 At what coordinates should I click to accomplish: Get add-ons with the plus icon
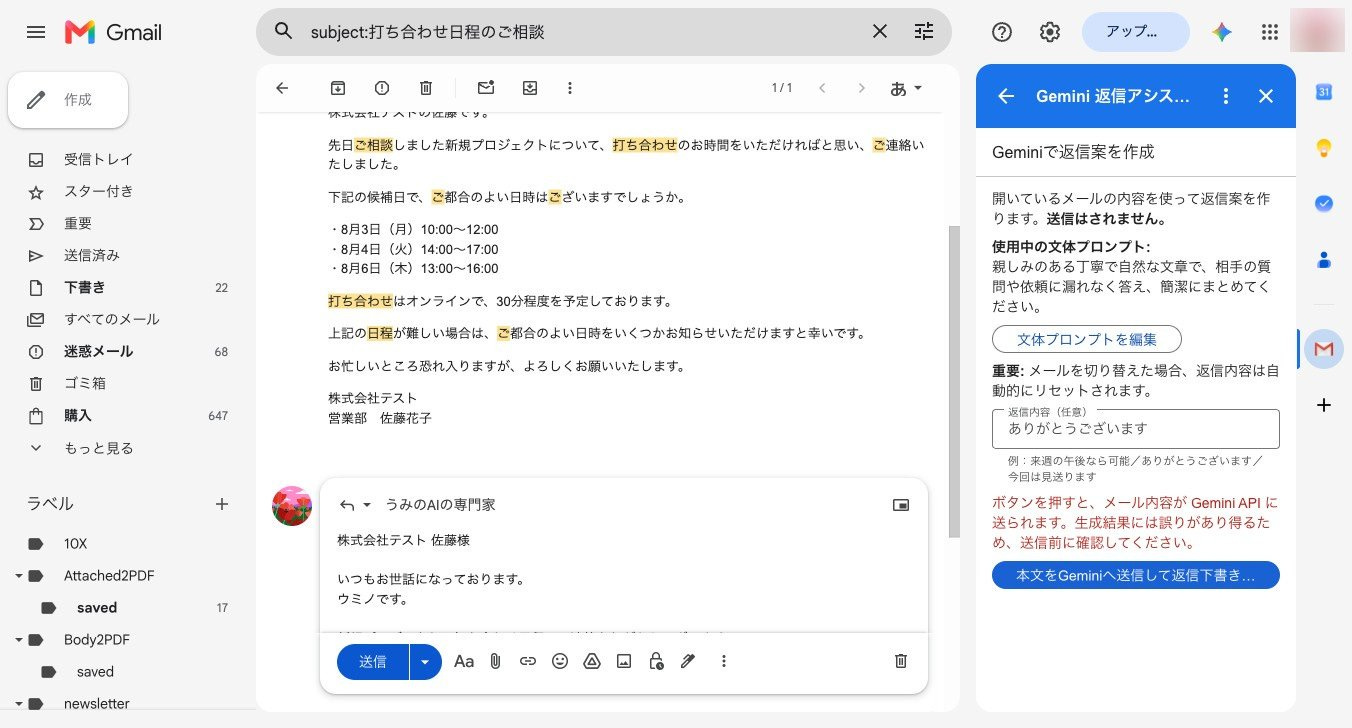point(1324,405)
